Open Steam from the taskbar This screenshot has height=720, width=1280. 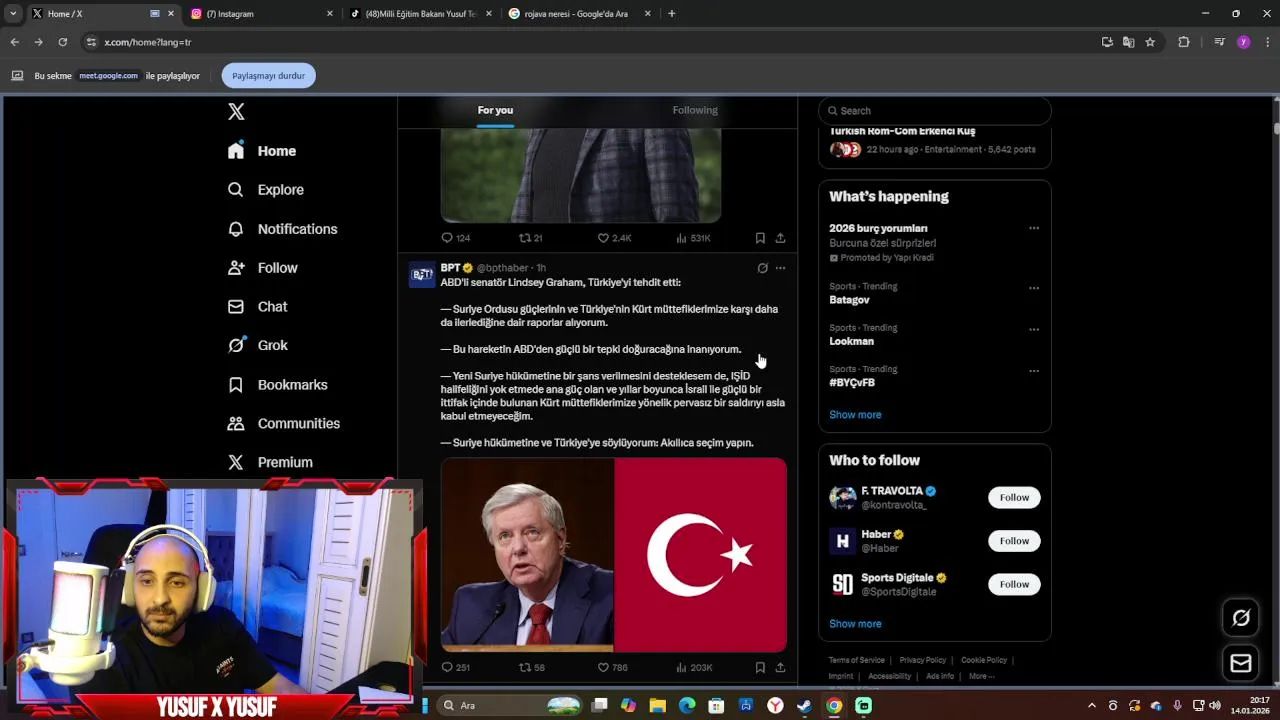click(804, 705)
